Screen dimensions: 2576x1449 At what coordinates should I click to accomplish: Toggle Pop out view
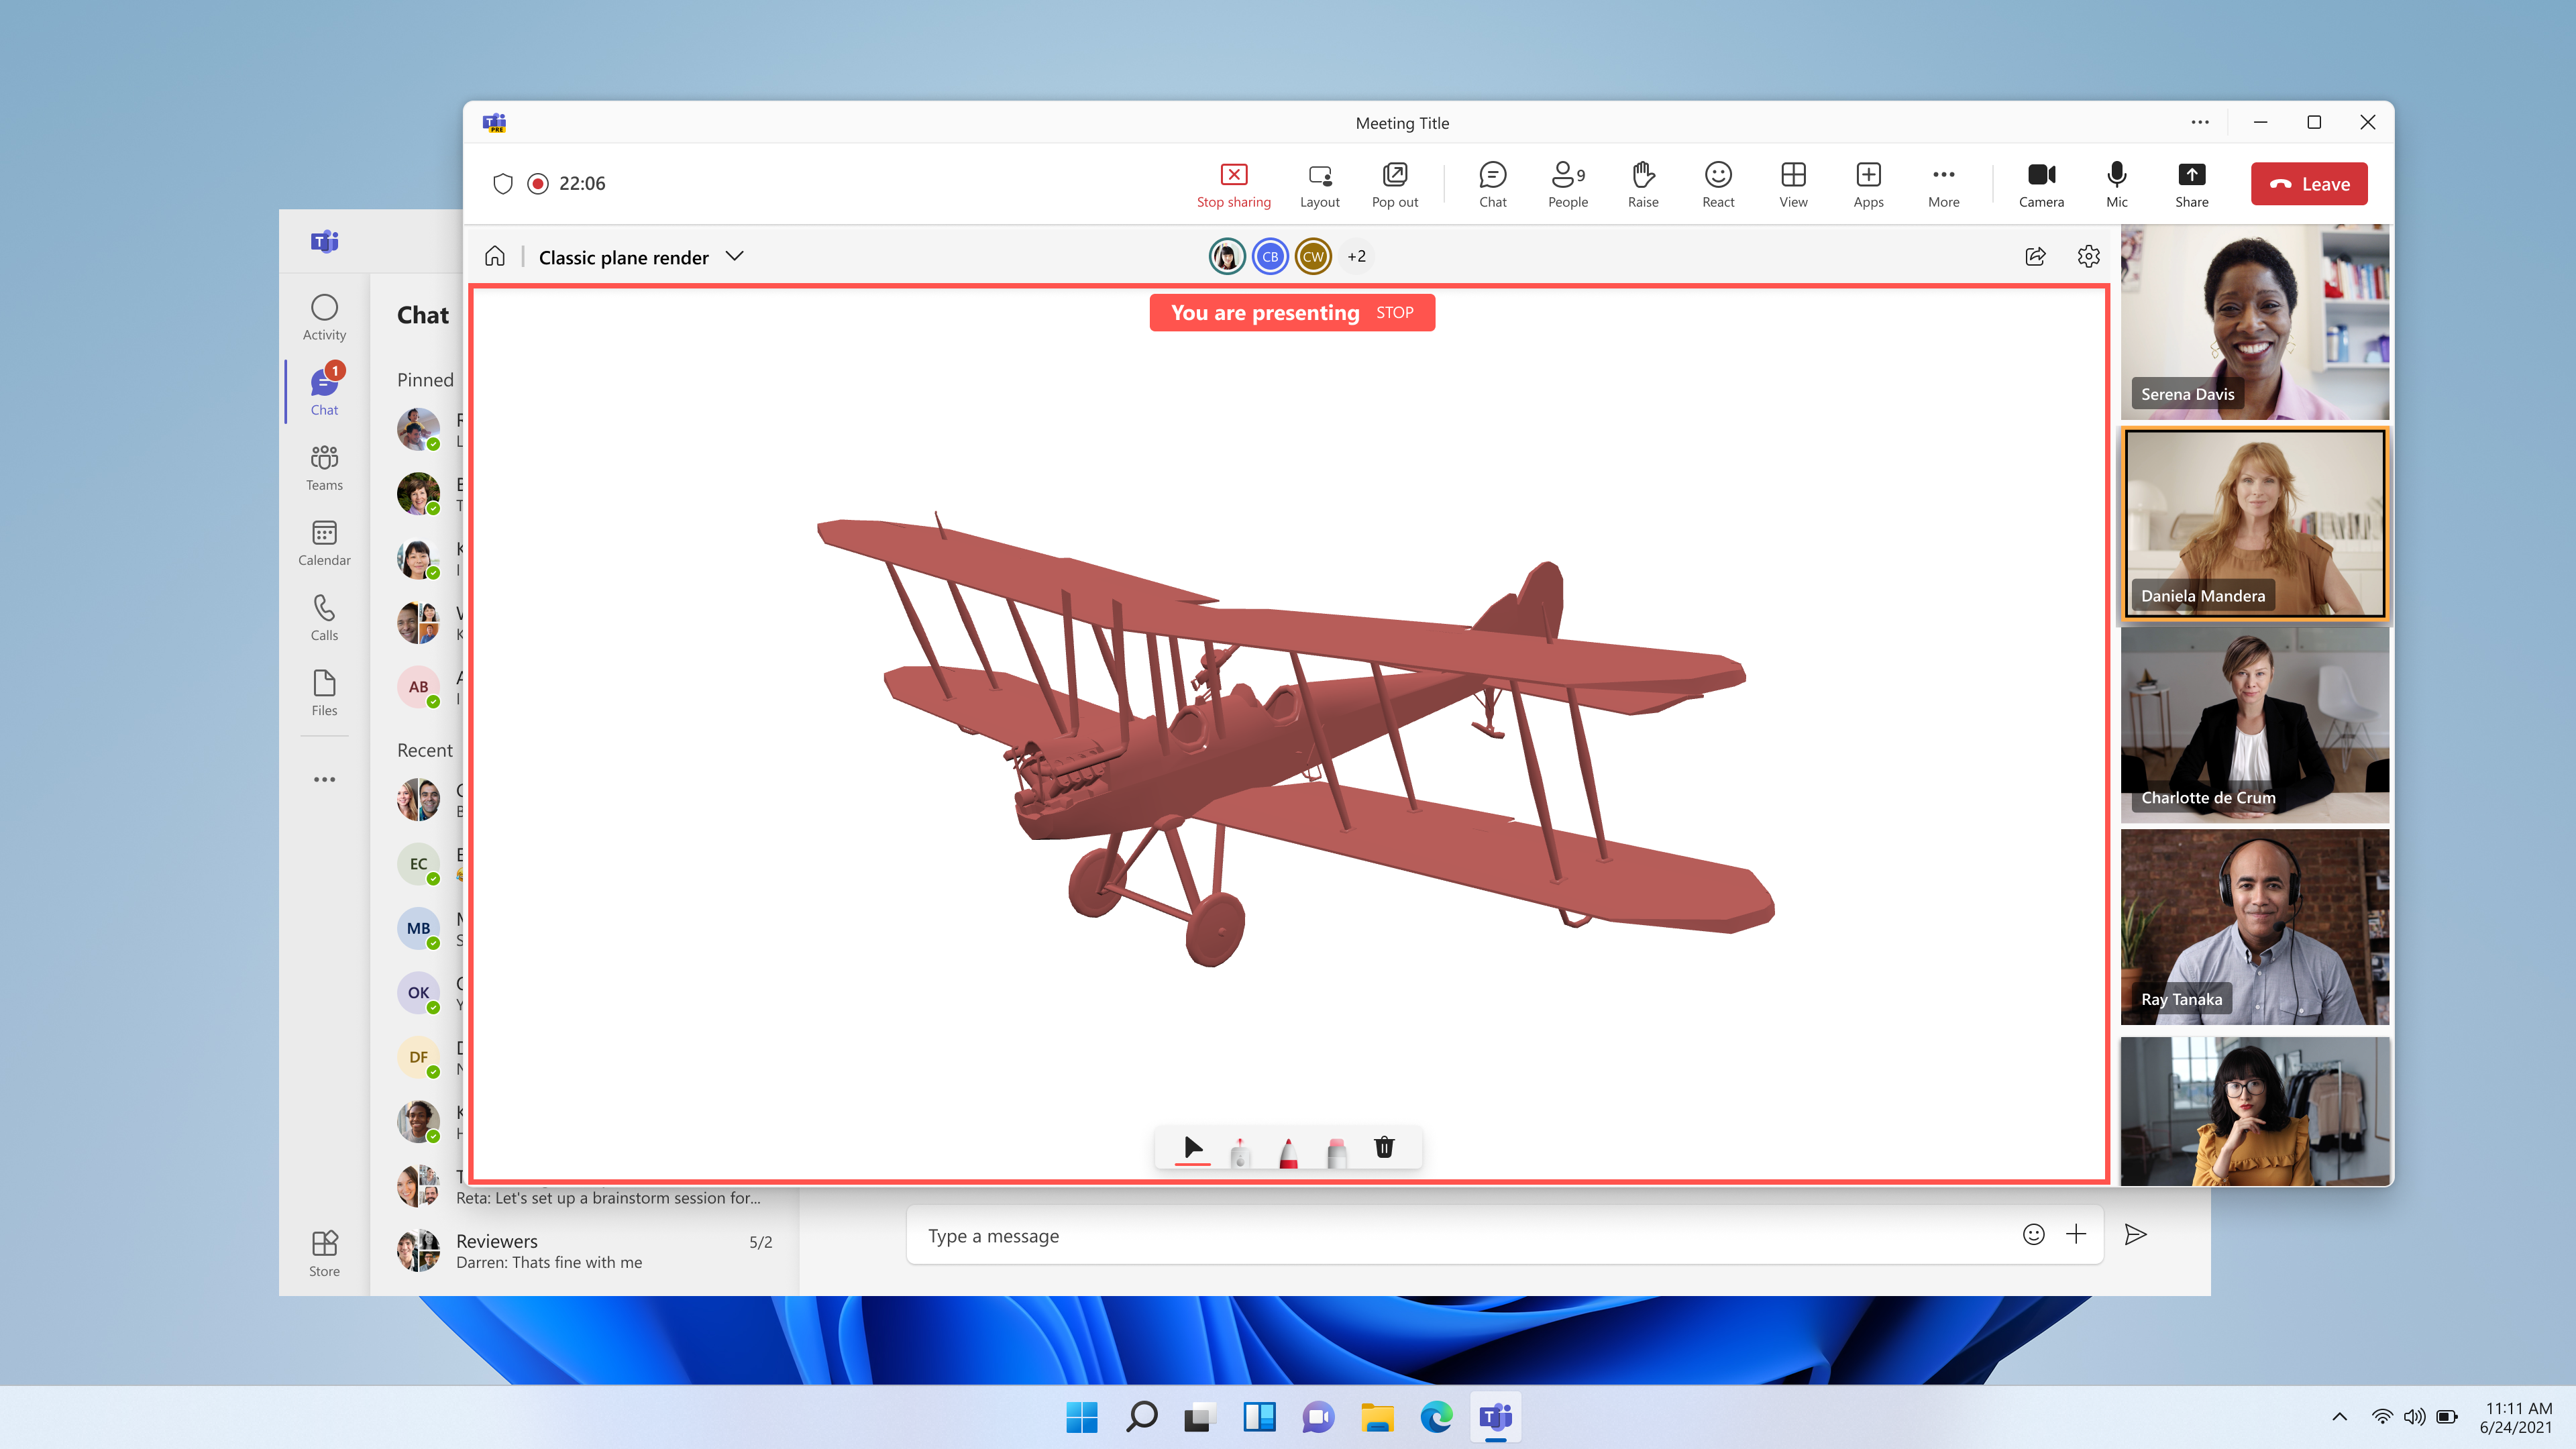1396,184
